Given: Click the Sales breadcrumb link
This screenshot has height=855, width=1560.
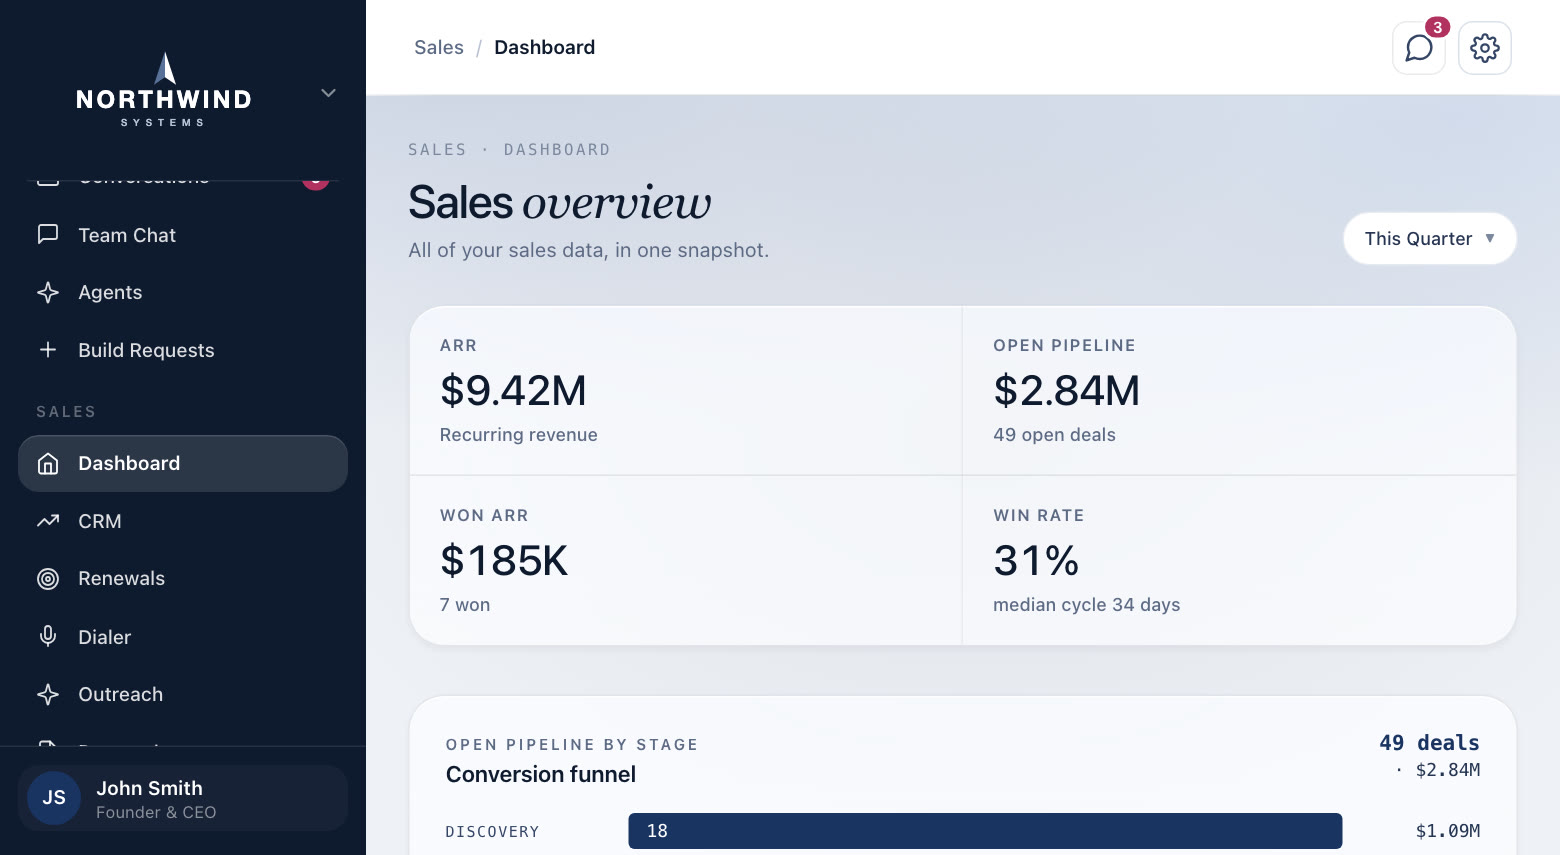Looking at the screenshot, I should point(439,48).
